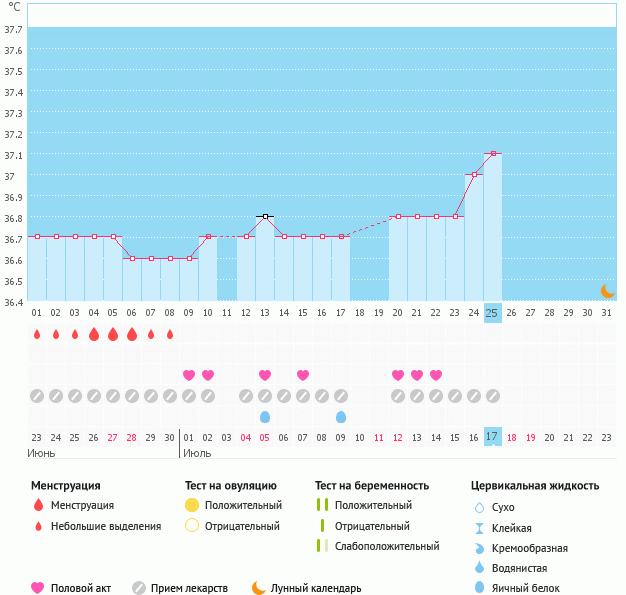Screen dimensions: 626x595
Task: Select the medication icon under day 24
Action: [x=474, y=396]
